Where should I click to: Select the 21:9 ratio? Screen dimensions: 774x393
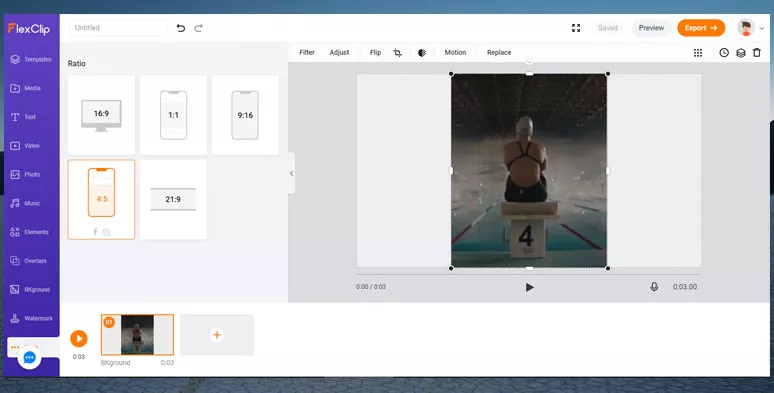pos(173,199)
